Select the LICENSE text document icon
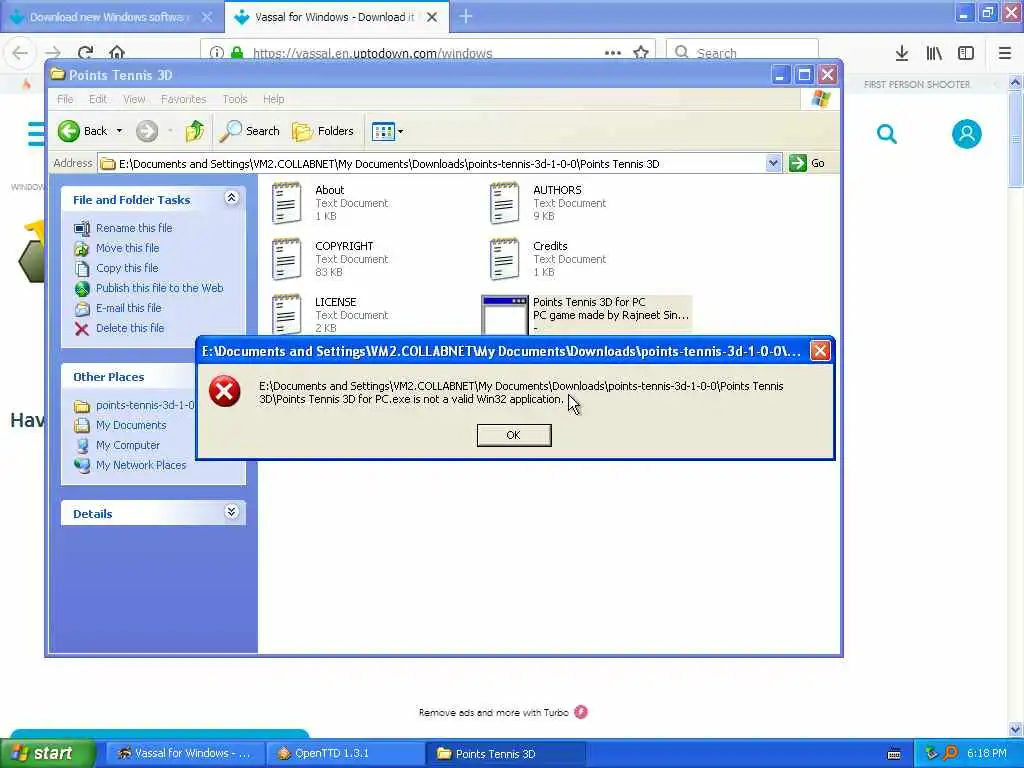The height and width of the screenshot is (768, 1024). [x=286, y=314]
